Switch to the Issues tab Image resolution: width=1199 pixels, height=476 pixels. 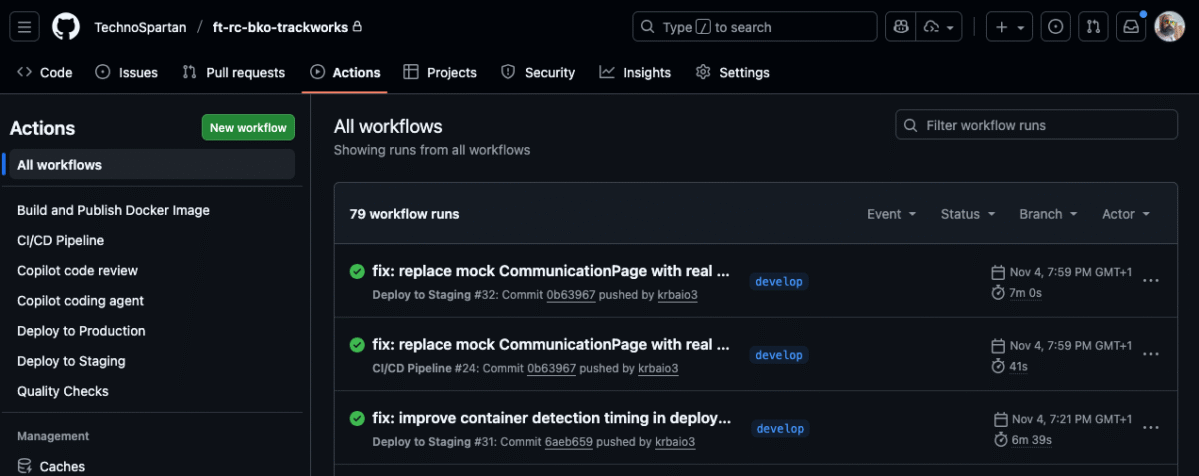(x=126, y=73)
